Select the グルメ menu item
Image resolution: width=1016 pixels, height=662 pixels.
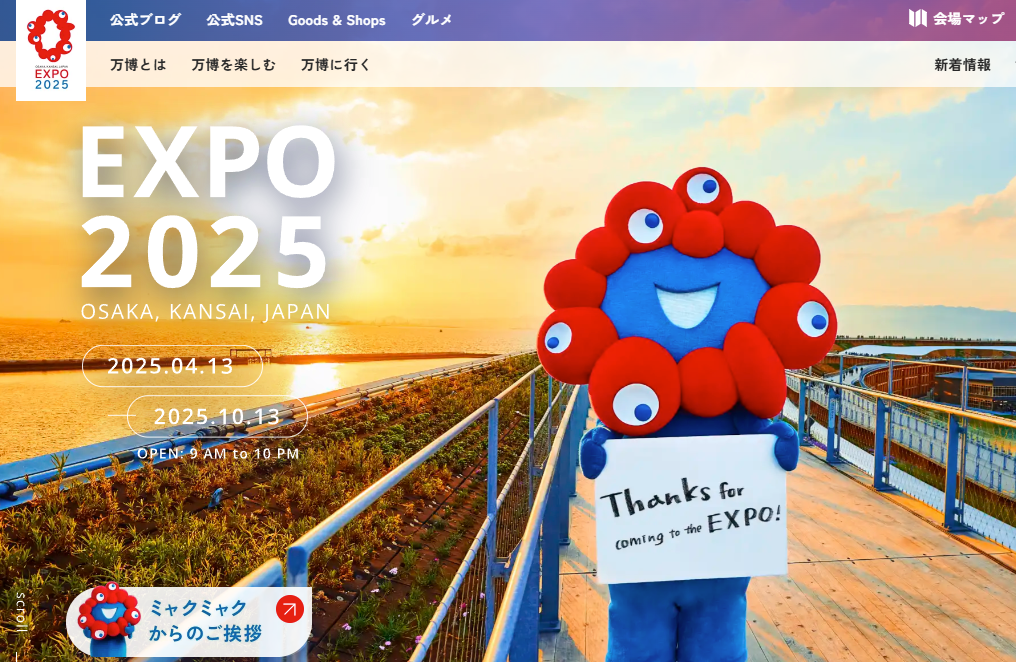(x=431, y=20)
